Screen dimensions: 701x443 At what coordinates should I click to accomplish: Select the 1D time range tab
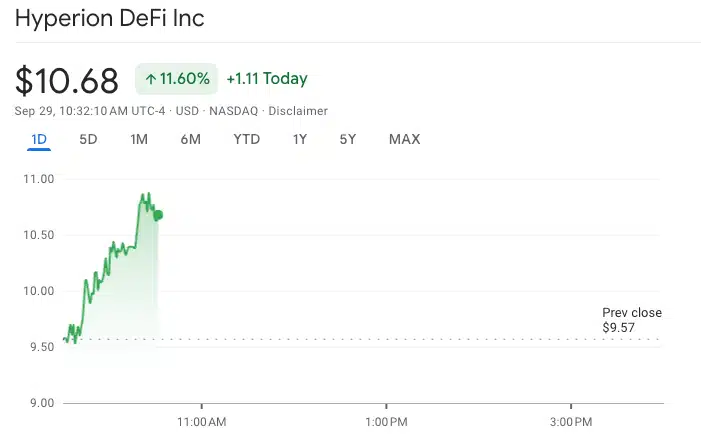pyautogui.click(x=39, y=139)
